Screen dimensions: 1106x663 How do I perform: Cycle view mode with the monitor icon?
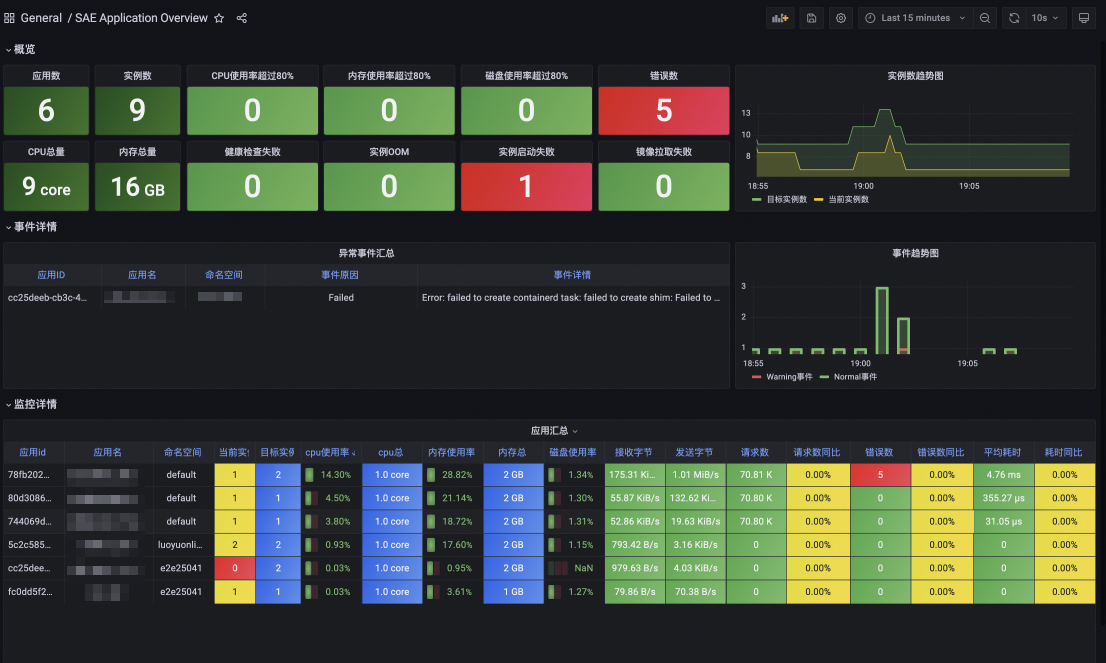pyautogui.click(x=1084, y=18)
